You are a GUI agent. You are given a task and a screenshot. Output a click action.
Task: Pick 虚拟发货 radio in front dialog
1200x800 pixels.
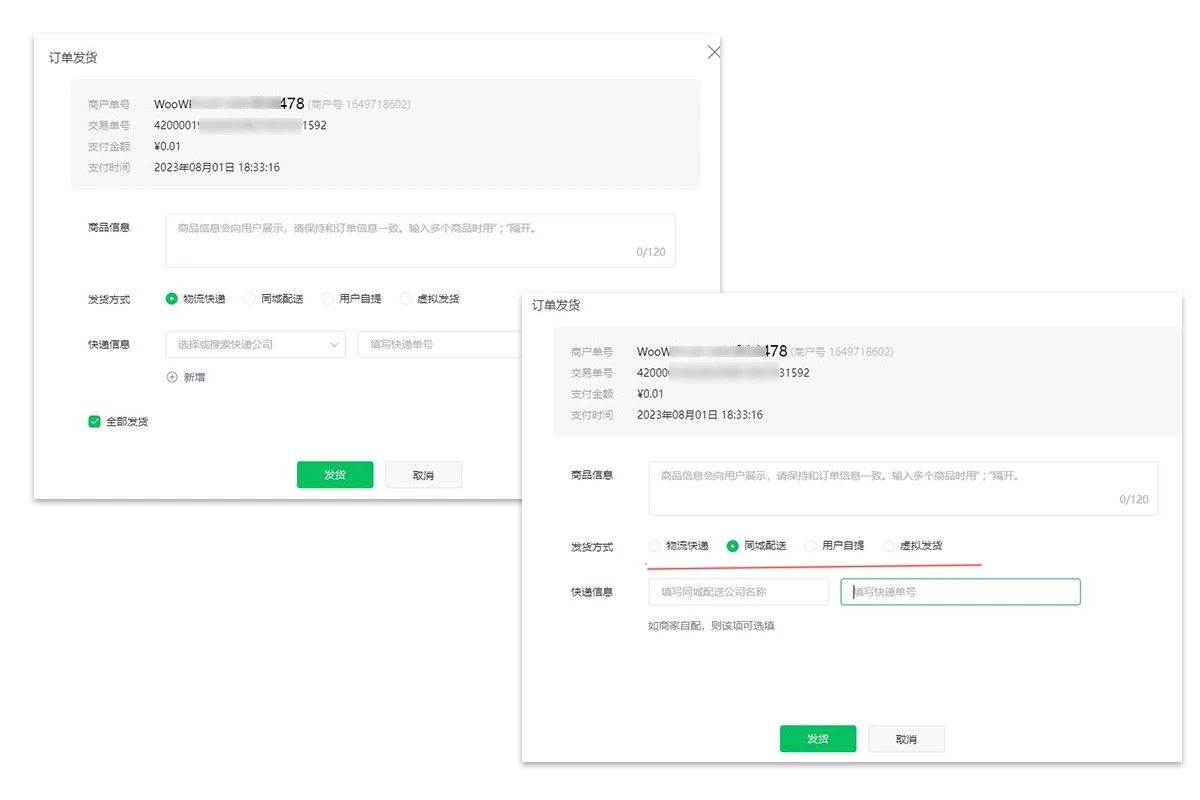pyautogui.click(x=888, y=546)
